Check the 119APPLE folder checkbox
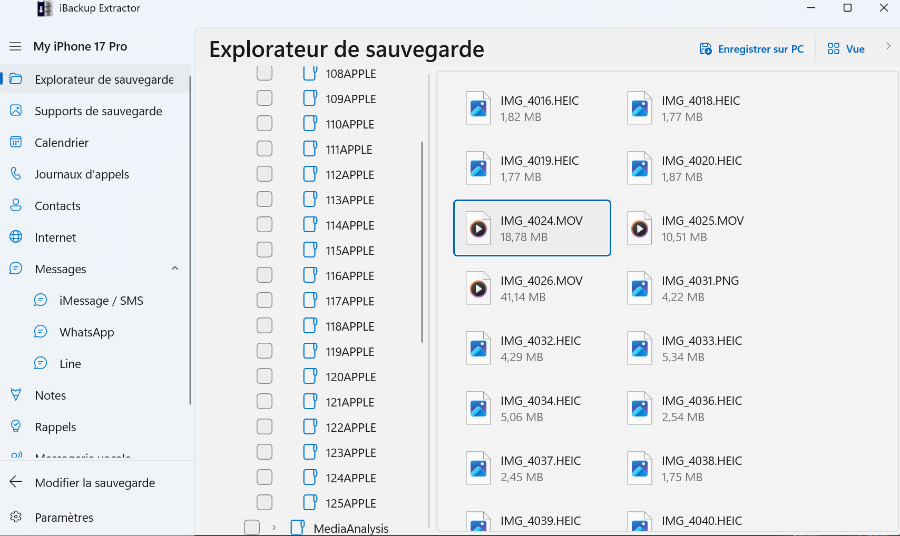Screen dimensions: 900x536 (264, 351)
